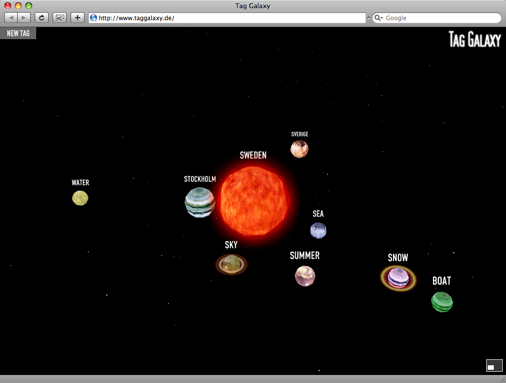The image size is (506, 383).
Task: Click the browser Forward arrow button
Action: click(24, 18)
